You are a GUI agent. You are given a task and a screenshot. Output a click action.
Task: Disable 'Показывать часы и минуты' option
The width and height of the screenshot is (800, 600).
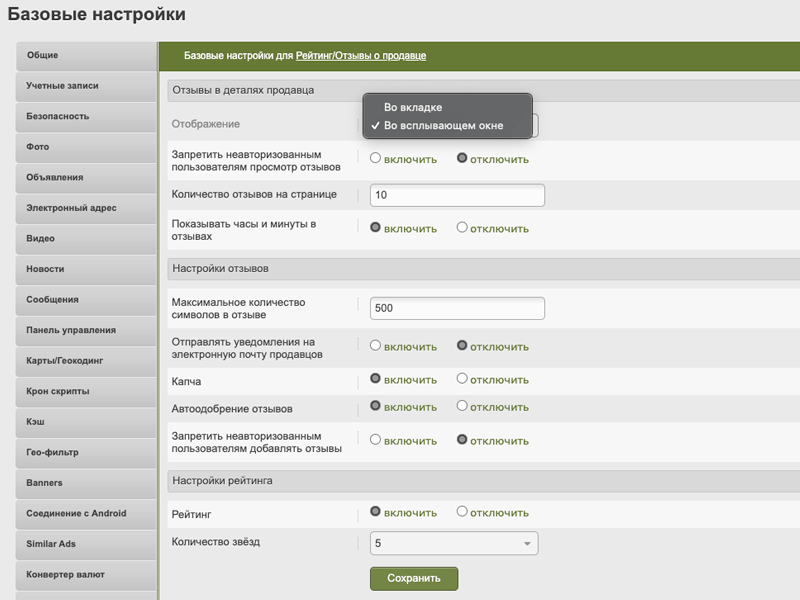(x=462, y=227)
